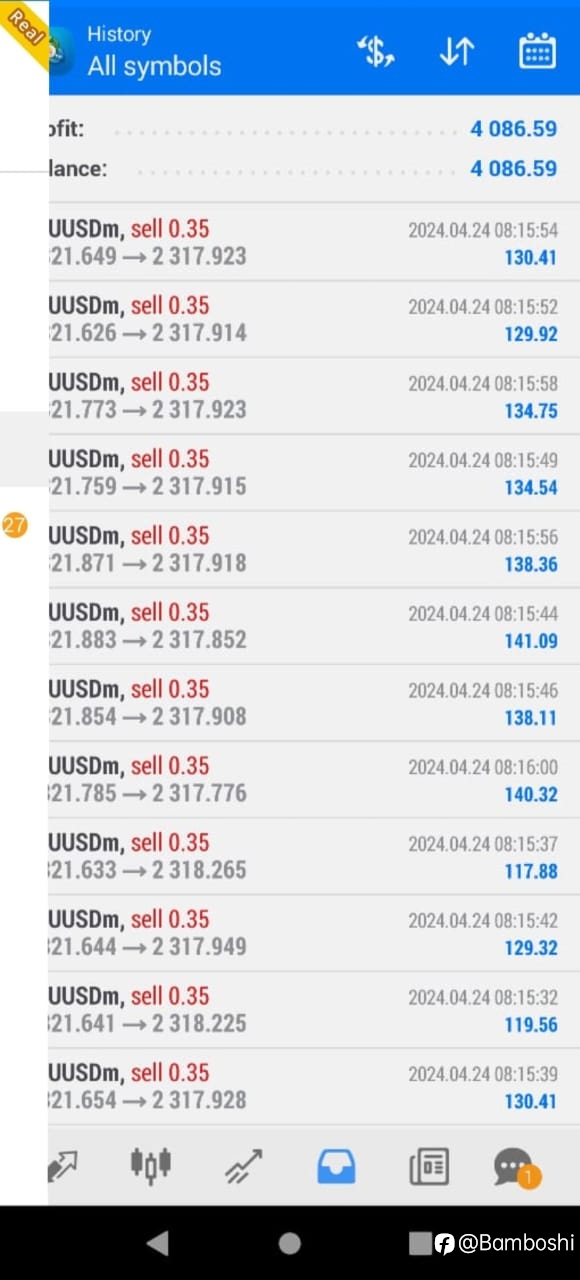Open the Quotes arrows tab icon
Screen dimensions: 580x1280
62,1166
